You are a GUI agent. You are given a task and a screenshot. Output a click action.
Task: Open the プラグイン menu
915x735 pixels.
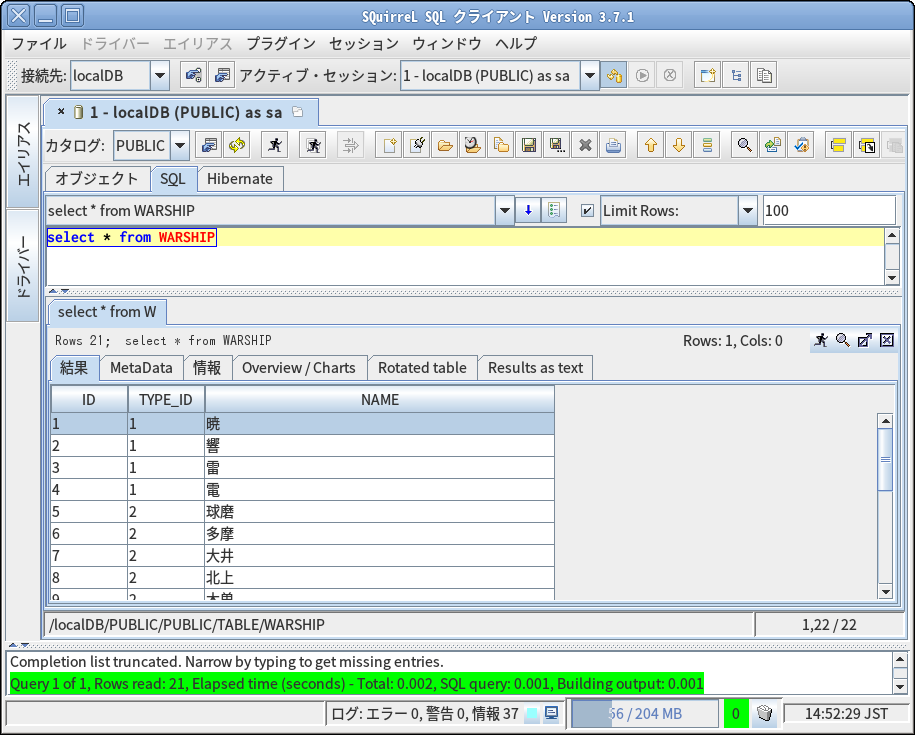pos(281,43)
